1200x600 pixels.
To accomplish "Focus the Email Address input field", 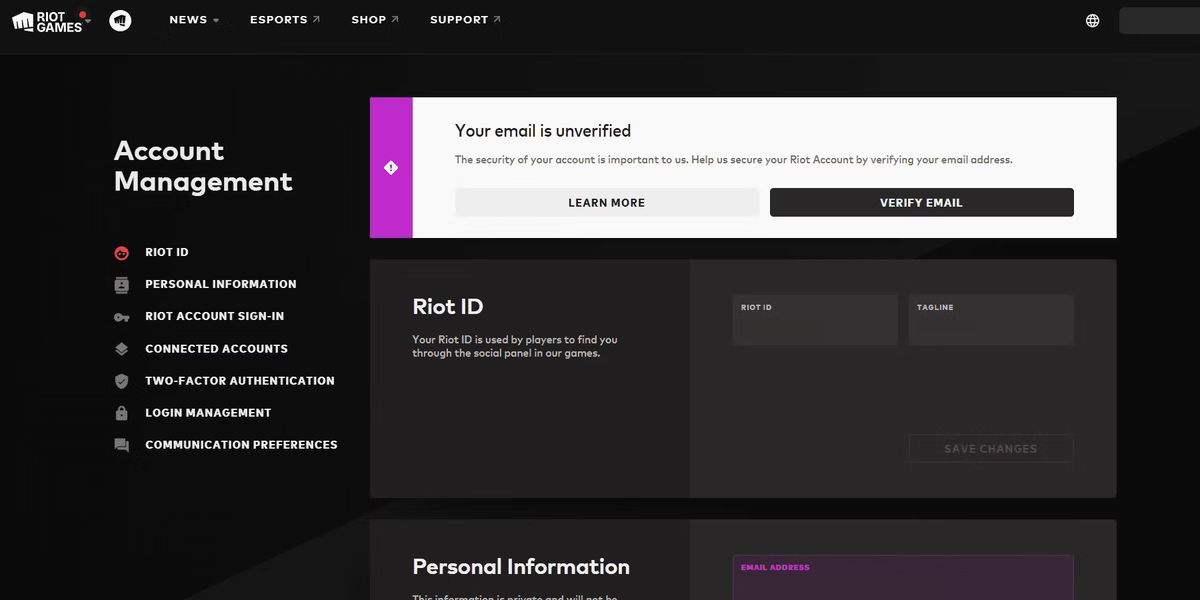I will (x=903, y=578).
